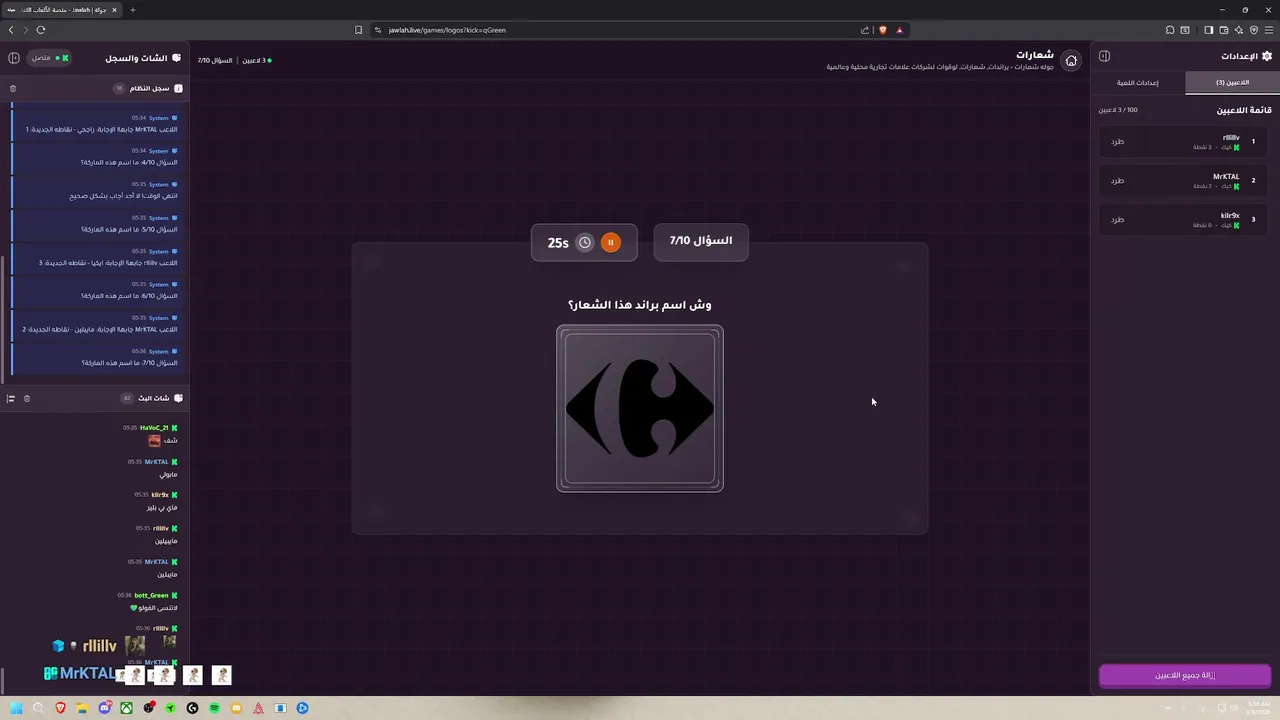Share the page via share icon
1280x720 pixels.
[x=865, y=30]
